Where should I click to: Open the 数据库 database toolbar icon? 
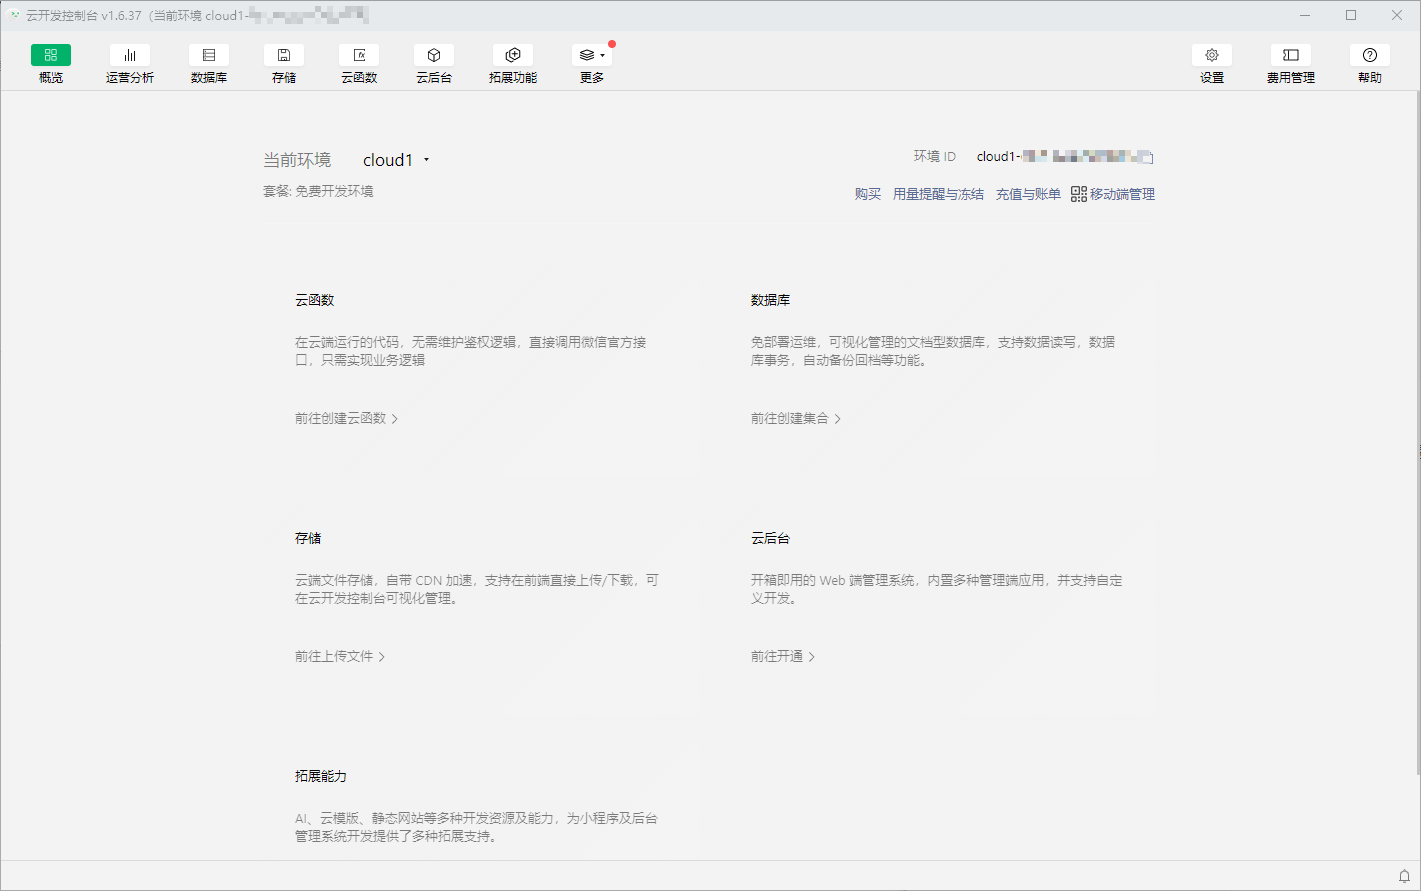[209, 55]
